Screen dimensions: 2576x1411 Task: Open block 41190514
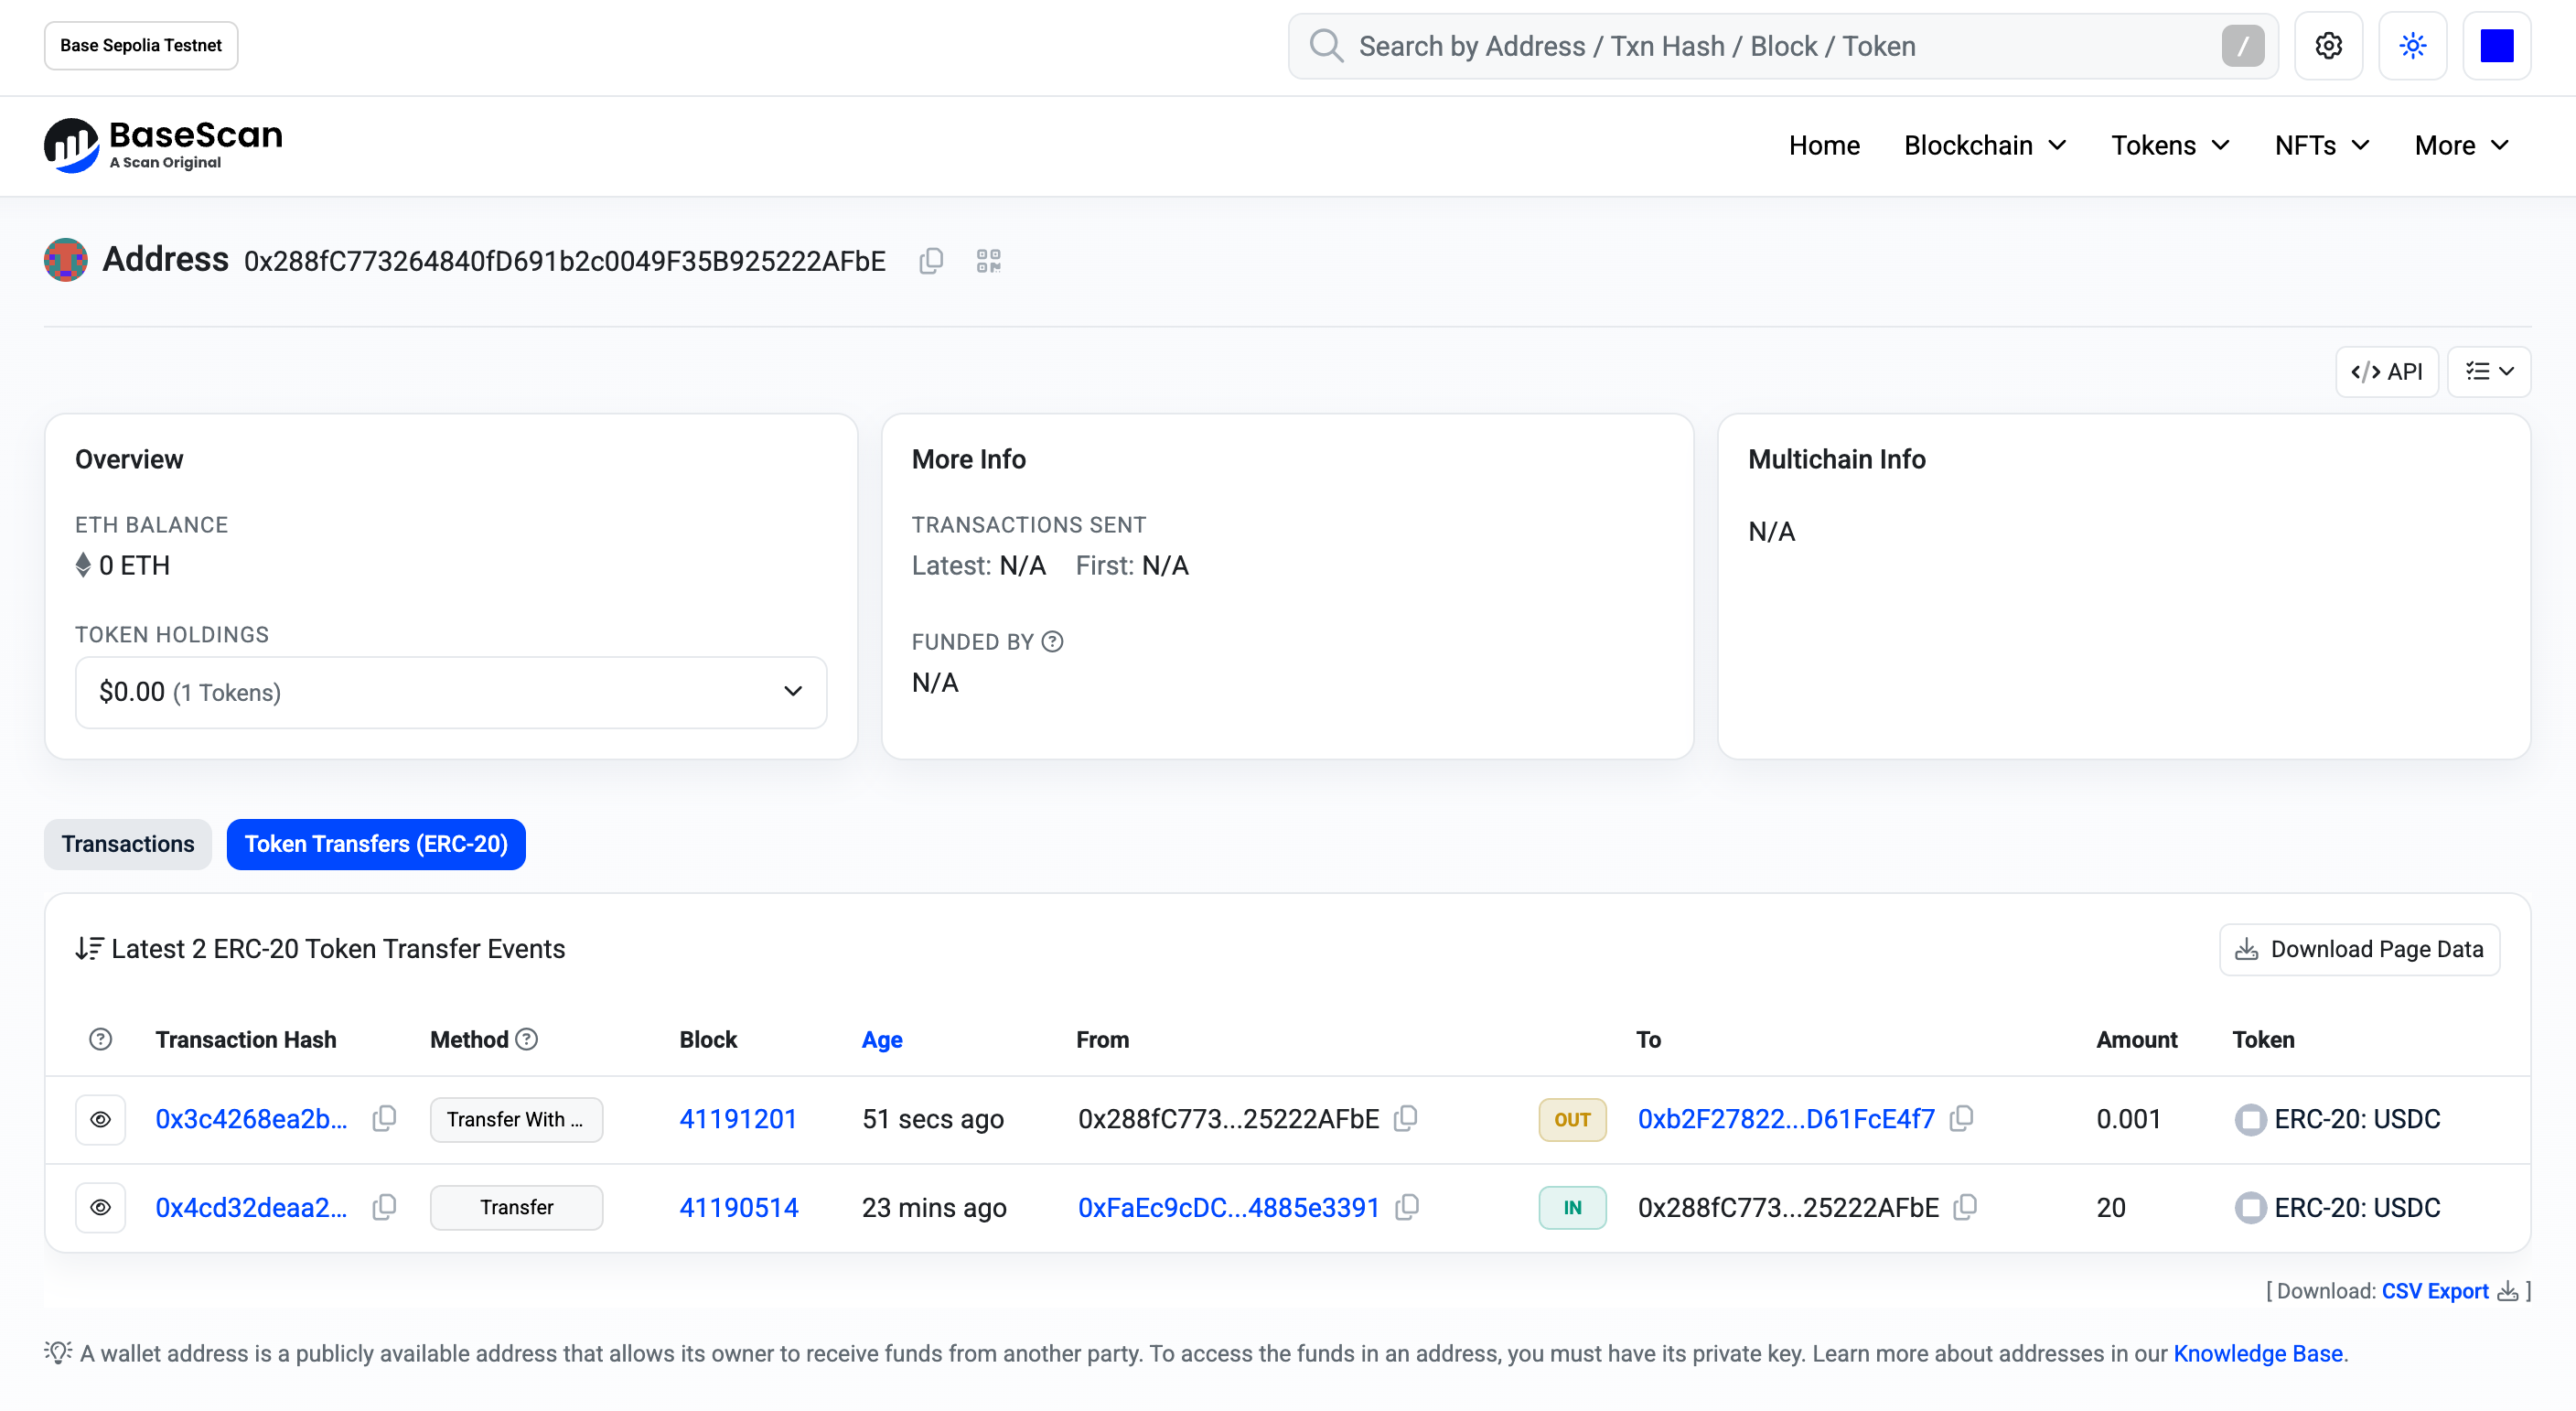coord(739,1208)
